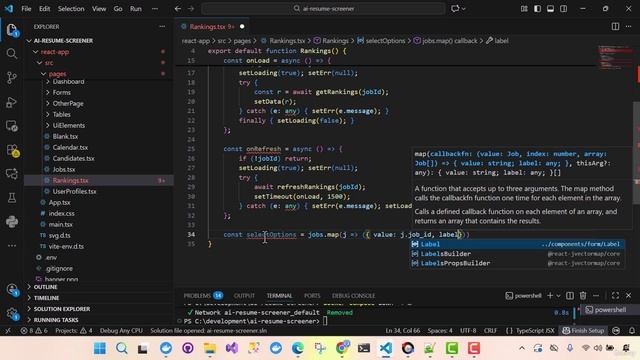Viewport: 640px width, 360px height.
Task: Open the terminal launch profile dropdown arrow
Action: (558, 296)
